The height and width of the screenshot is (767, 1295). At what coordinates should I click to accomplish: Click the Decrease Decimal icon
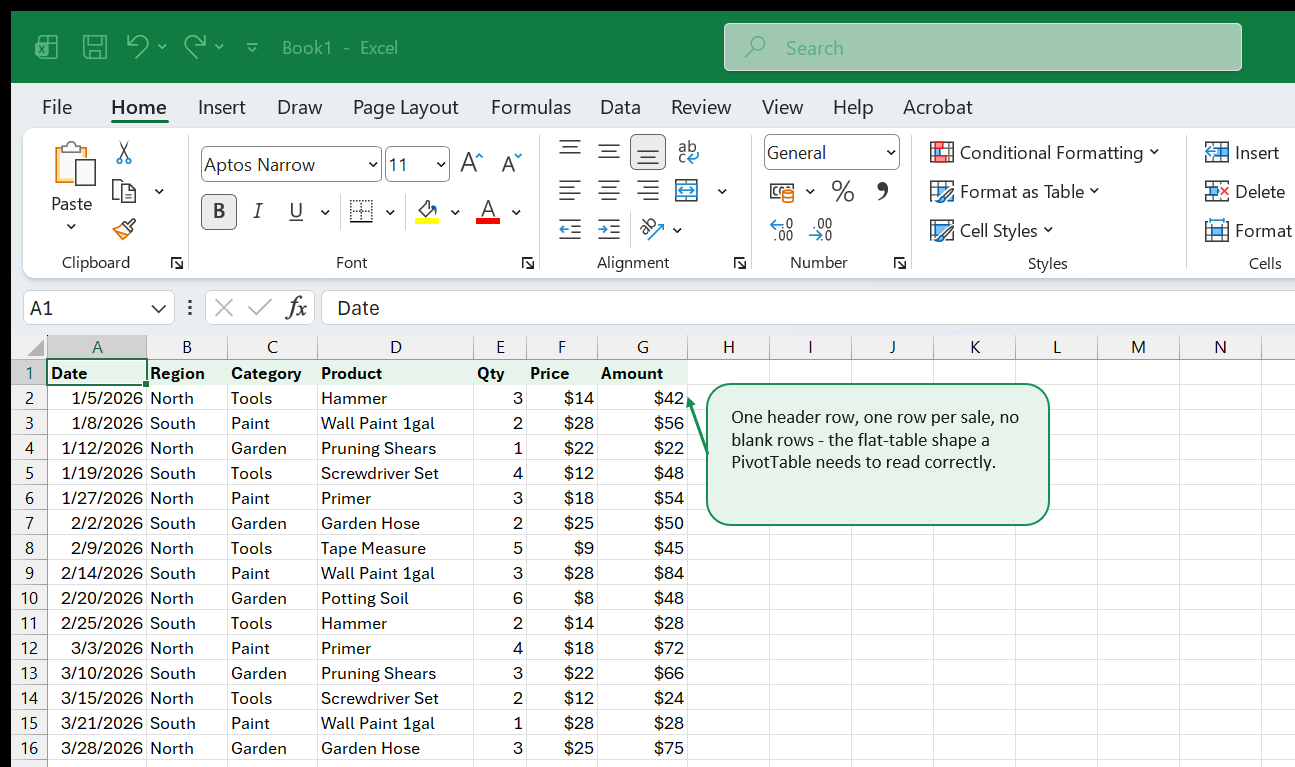(821, 230)
